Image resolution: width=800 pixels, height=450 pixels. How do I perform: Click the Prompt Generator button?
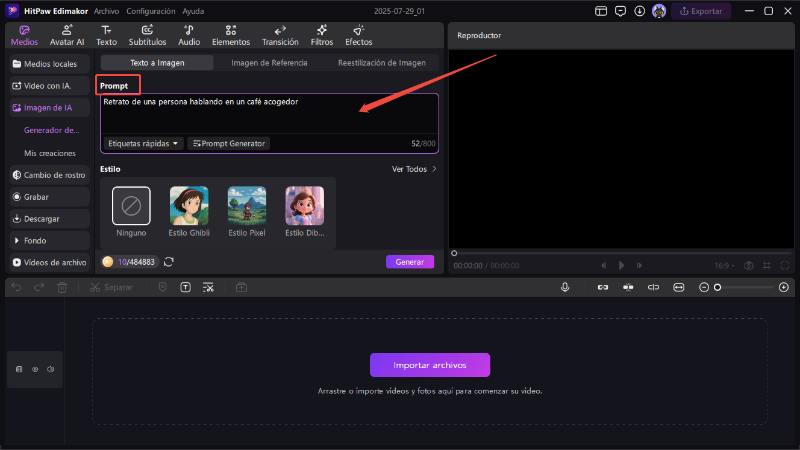pyautogui.click(x=229, y=143)
